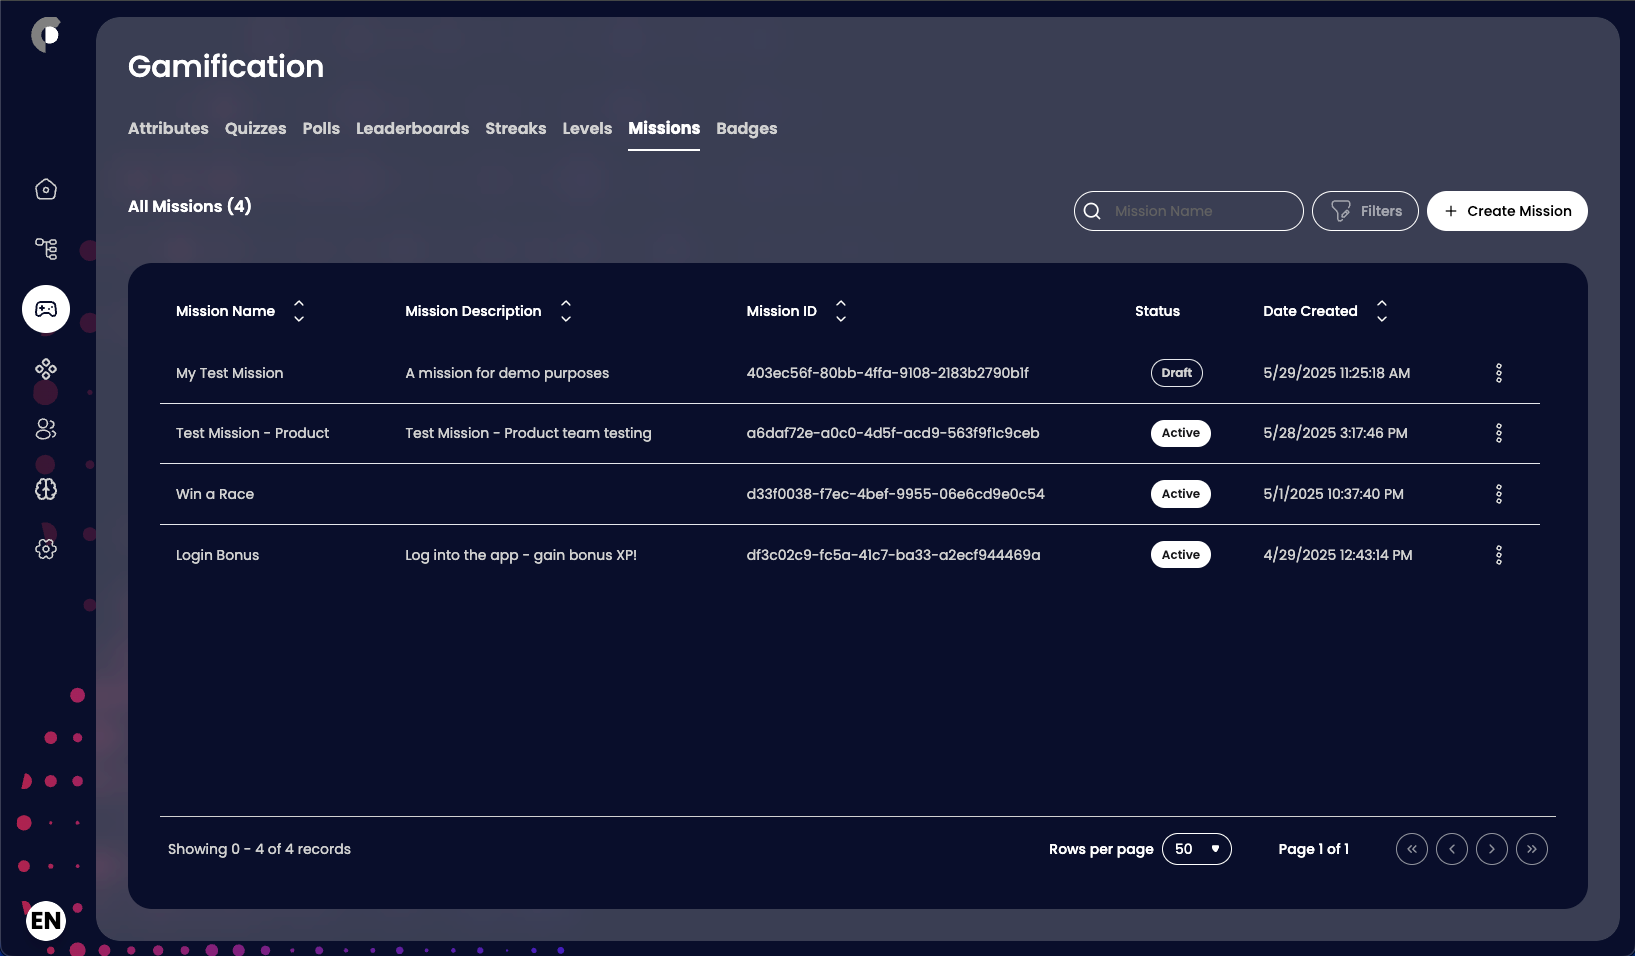
Task: Select the gamepad Gamification sidebar icon
Action: coord(46,309)
